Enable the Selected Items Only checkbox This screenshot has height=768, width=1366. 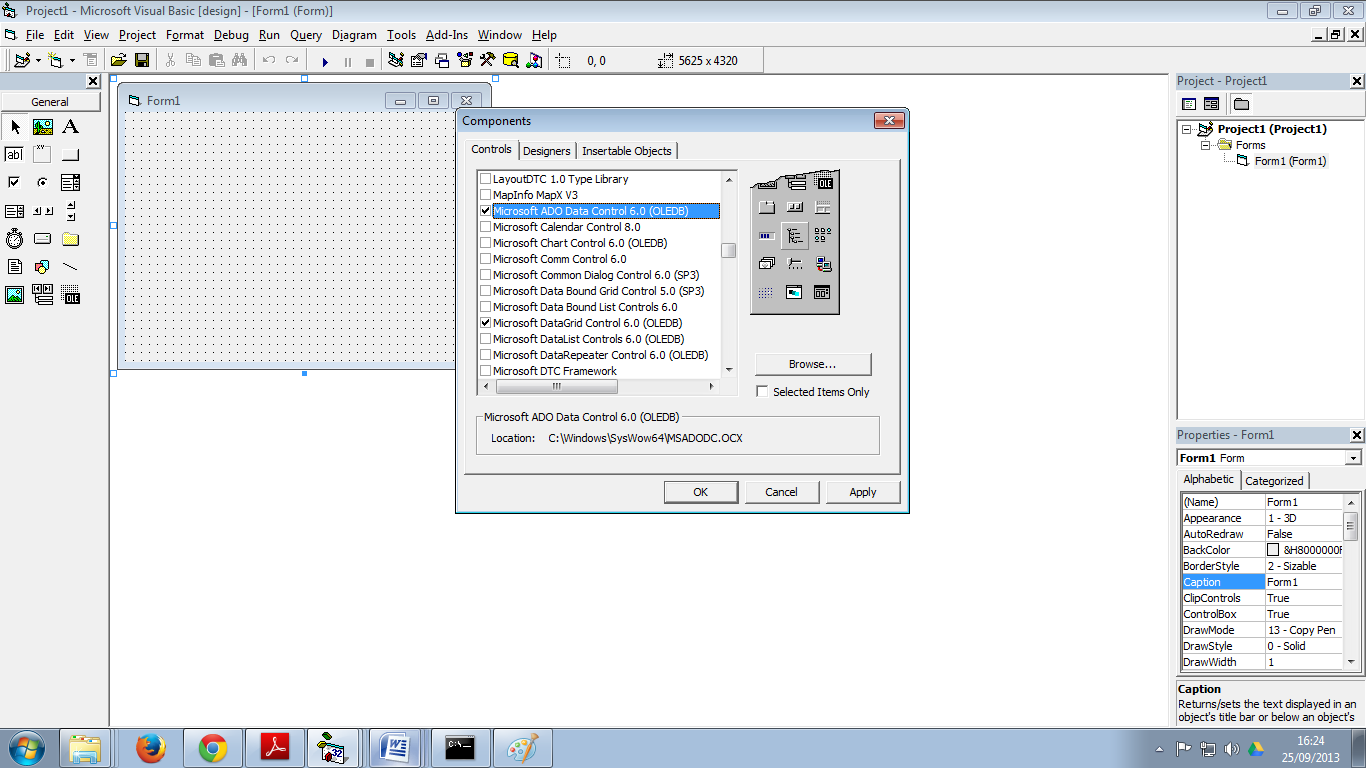[762, 392]
